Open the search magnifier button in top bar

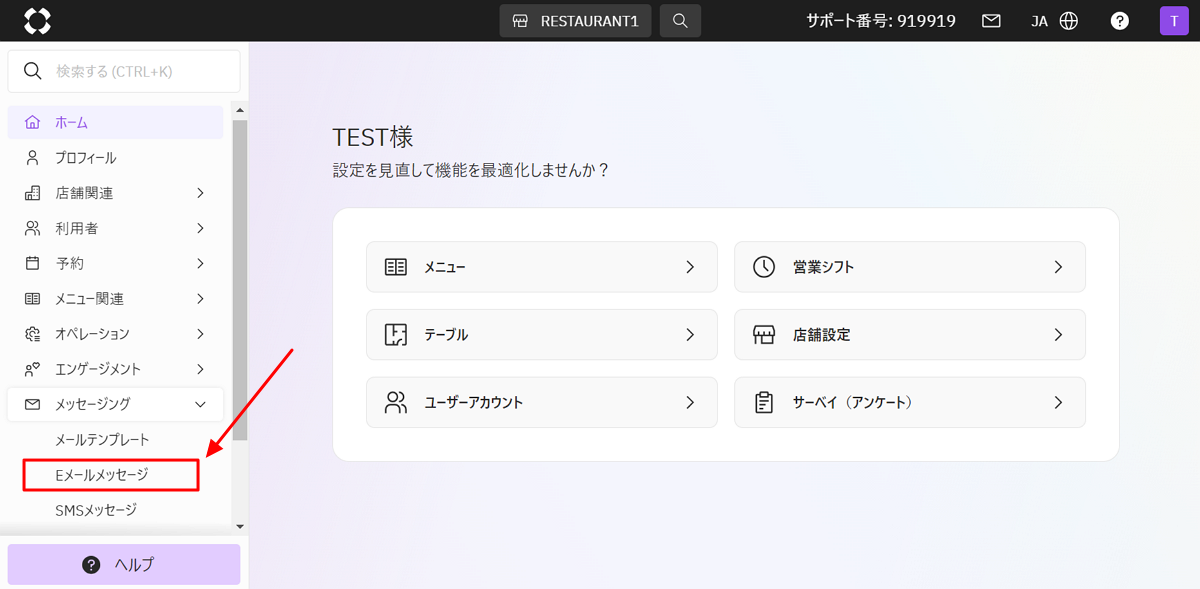pyautogui.click(x=680, y=21)
